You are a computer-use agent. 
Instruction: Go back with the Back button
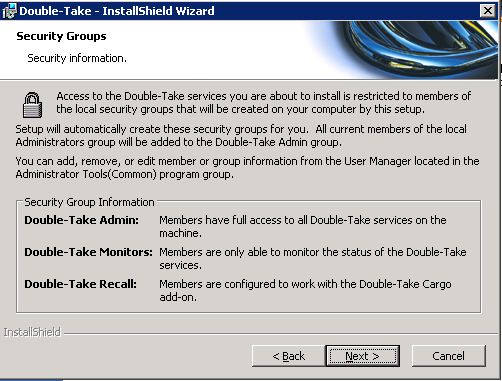coord(288,356)
